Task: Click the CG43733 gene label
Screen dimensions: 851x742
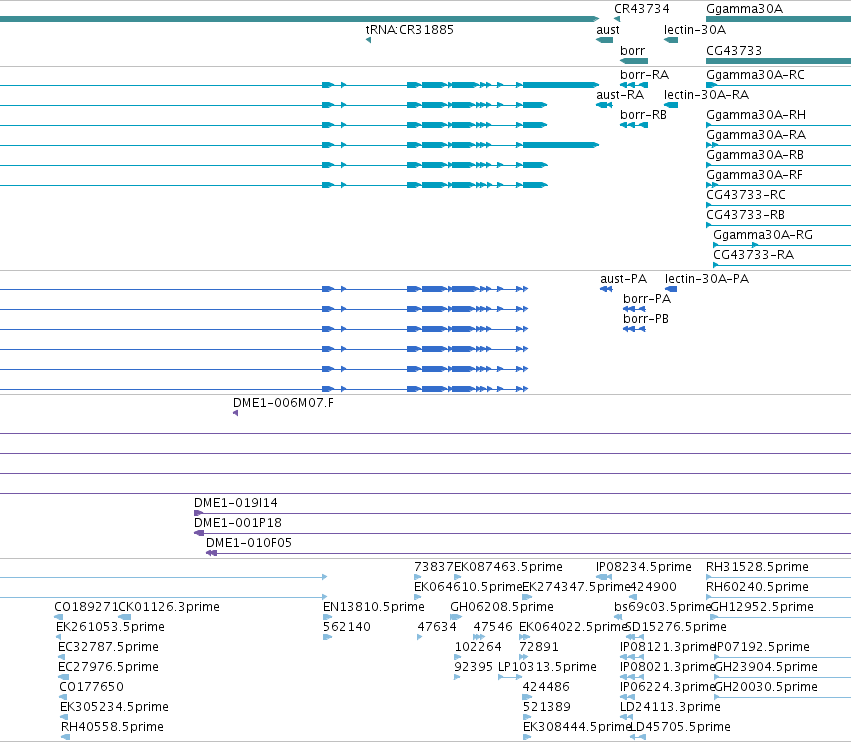Action: tap(734, 50)
